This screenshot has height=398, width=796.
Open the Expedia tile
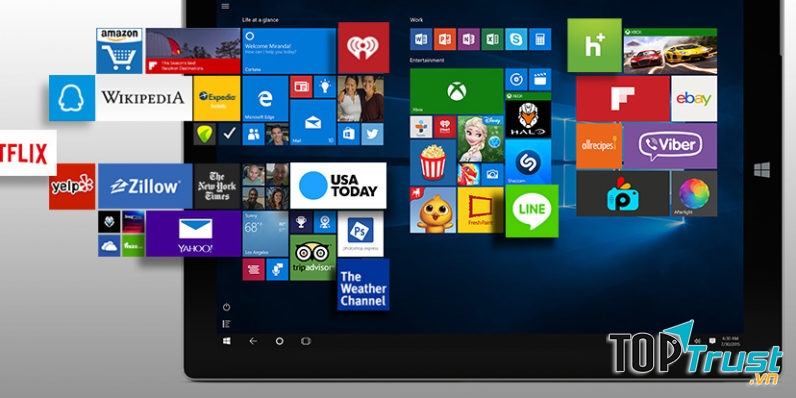(217, 98)
